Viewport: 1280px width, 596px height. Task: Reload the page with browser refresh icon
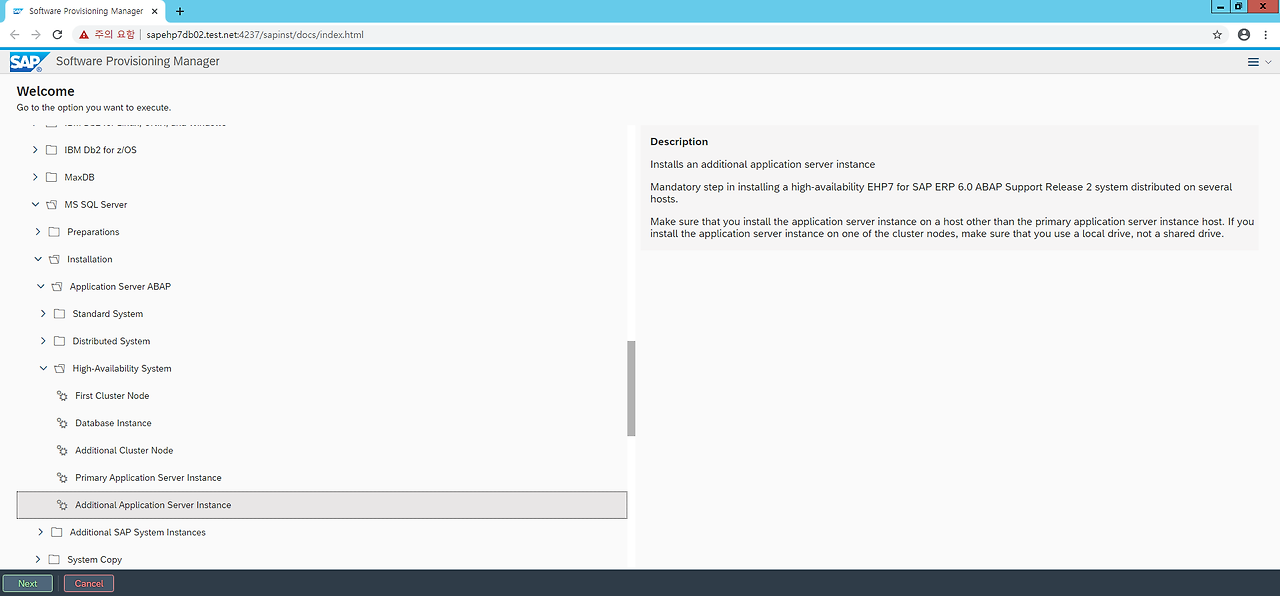[58, 34]
